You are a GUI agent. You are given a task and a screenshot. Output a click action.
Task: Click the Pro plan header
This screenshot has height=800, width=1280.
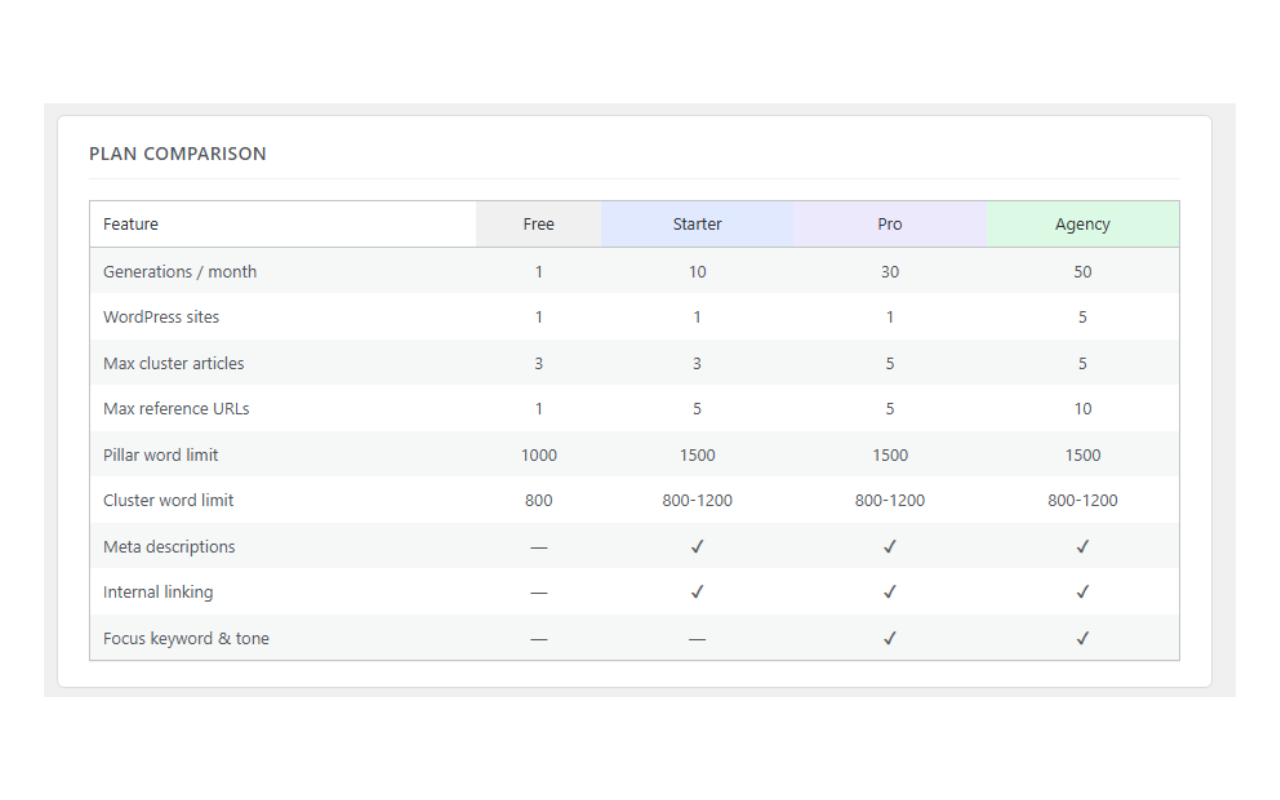(x=890, y=223)
